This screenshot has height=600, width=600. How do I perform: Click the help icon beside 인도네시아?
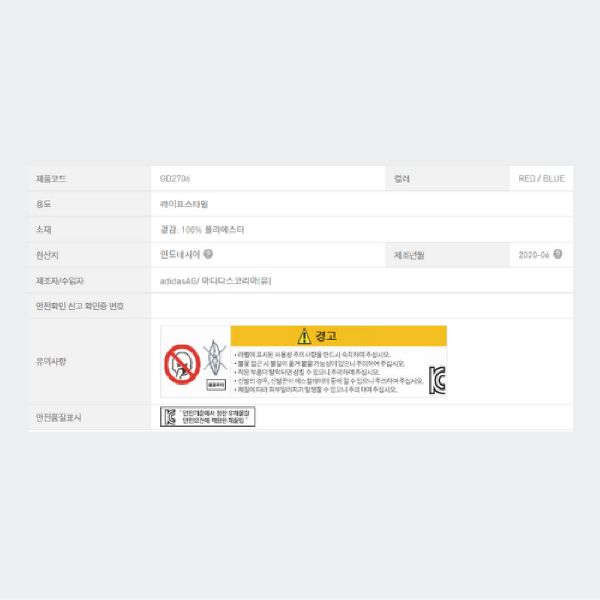pyautogui.click(x=208, y=254)
